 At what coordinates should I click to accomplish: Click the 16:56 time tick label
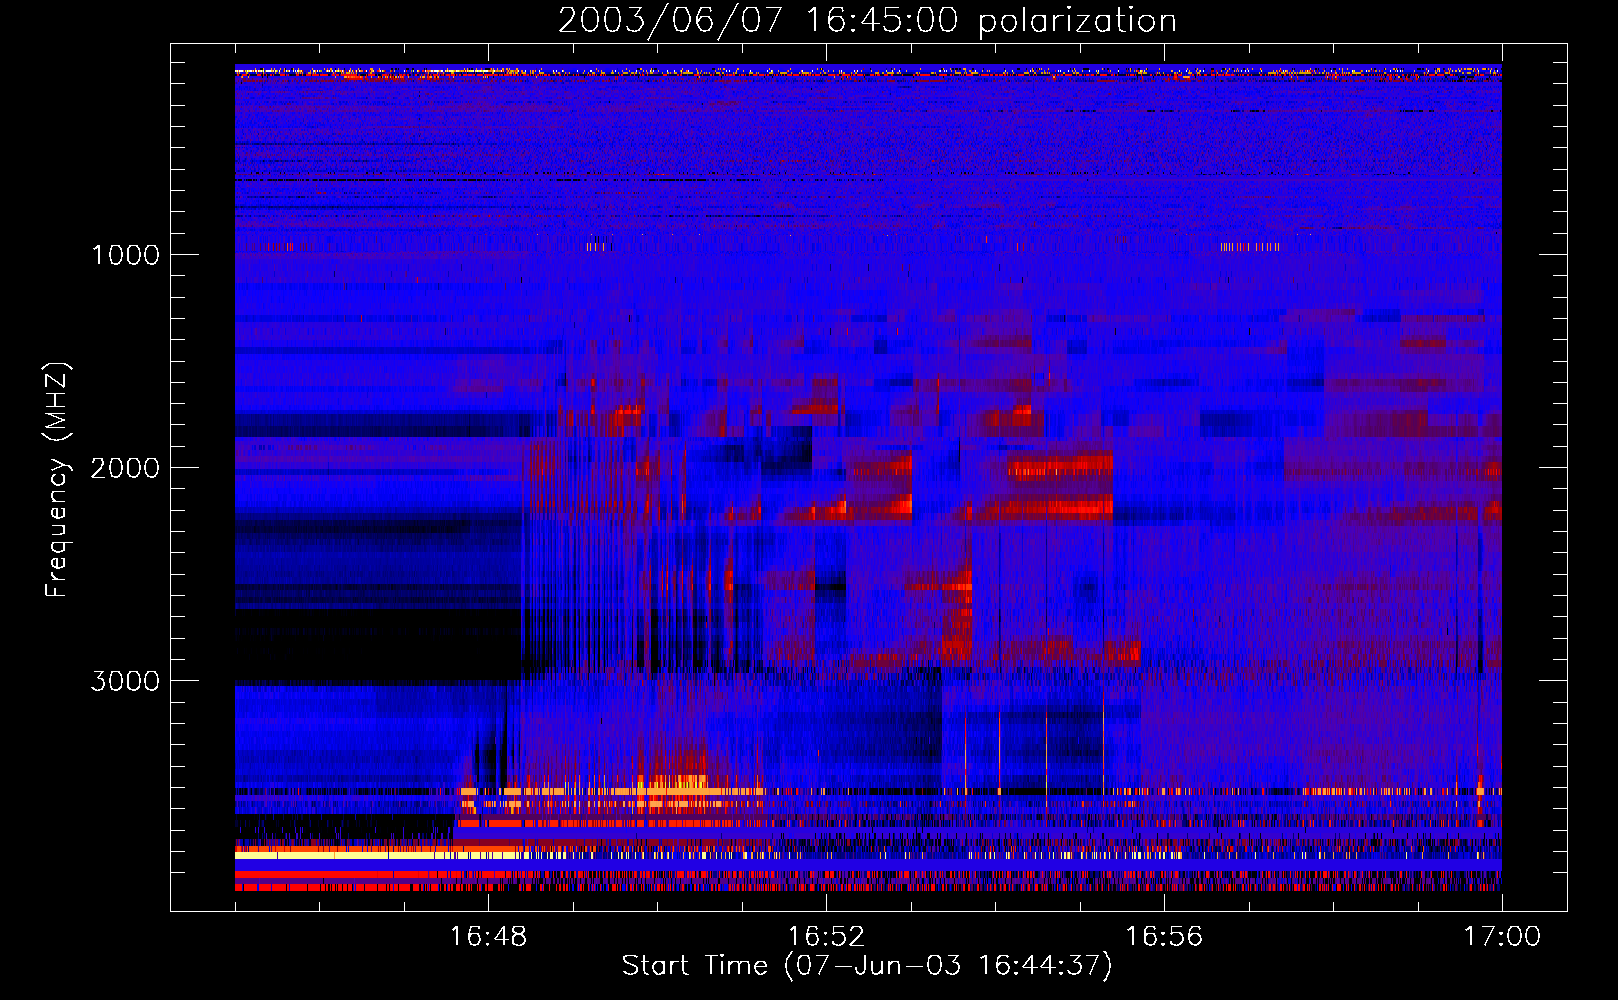pyautogui.click(x=1164, y=936)
